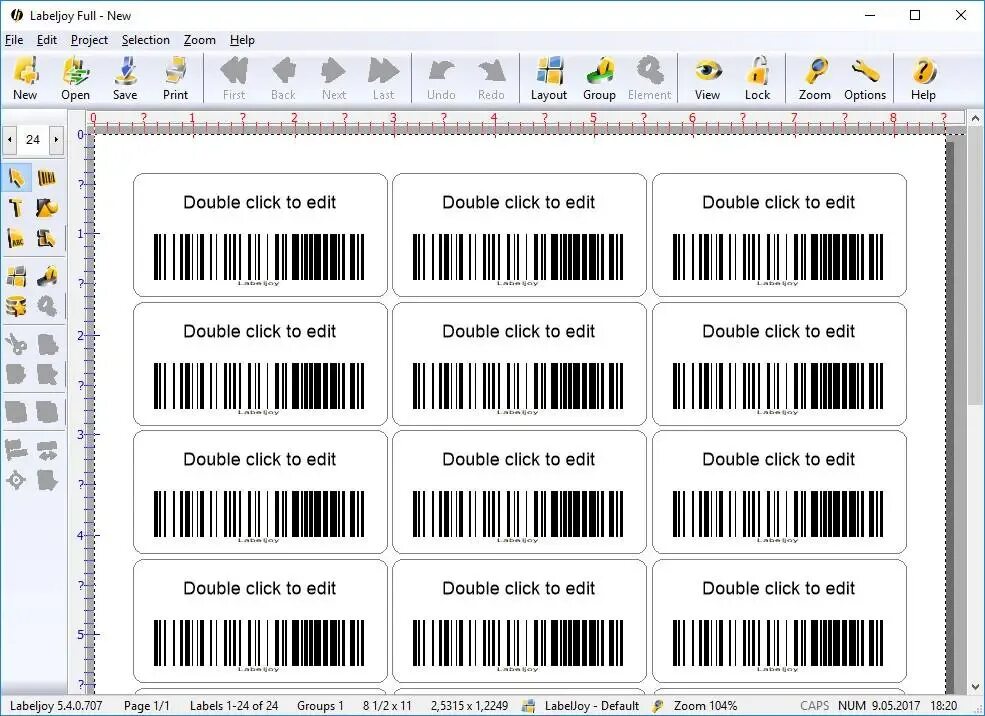Go to First page

[234, 78]
